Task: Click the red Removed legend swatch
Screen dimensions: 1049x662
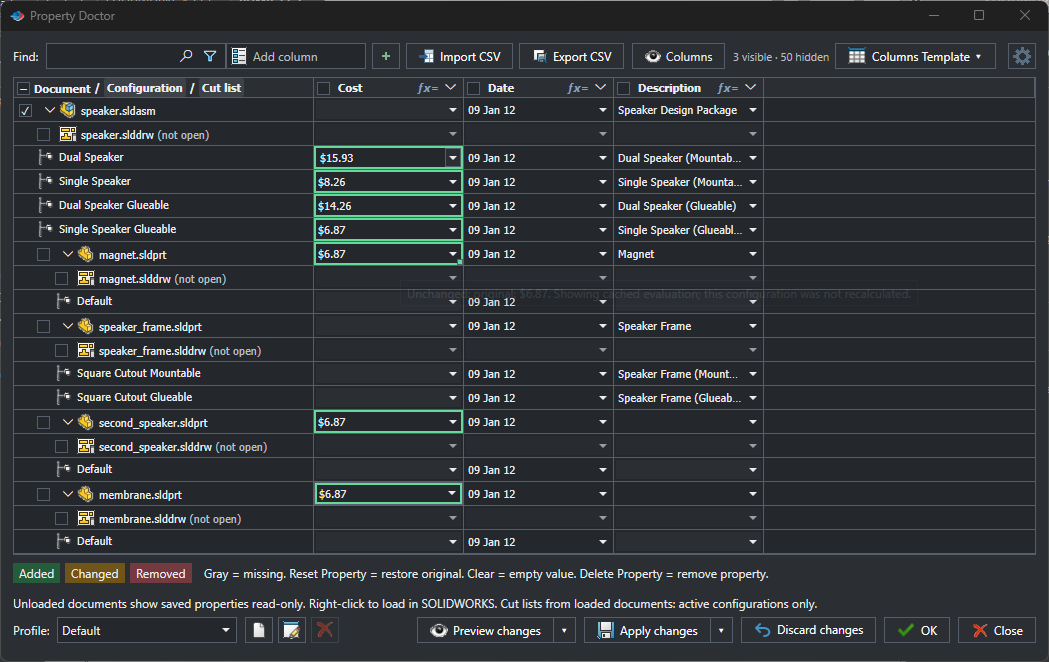Action: point(161,574)
